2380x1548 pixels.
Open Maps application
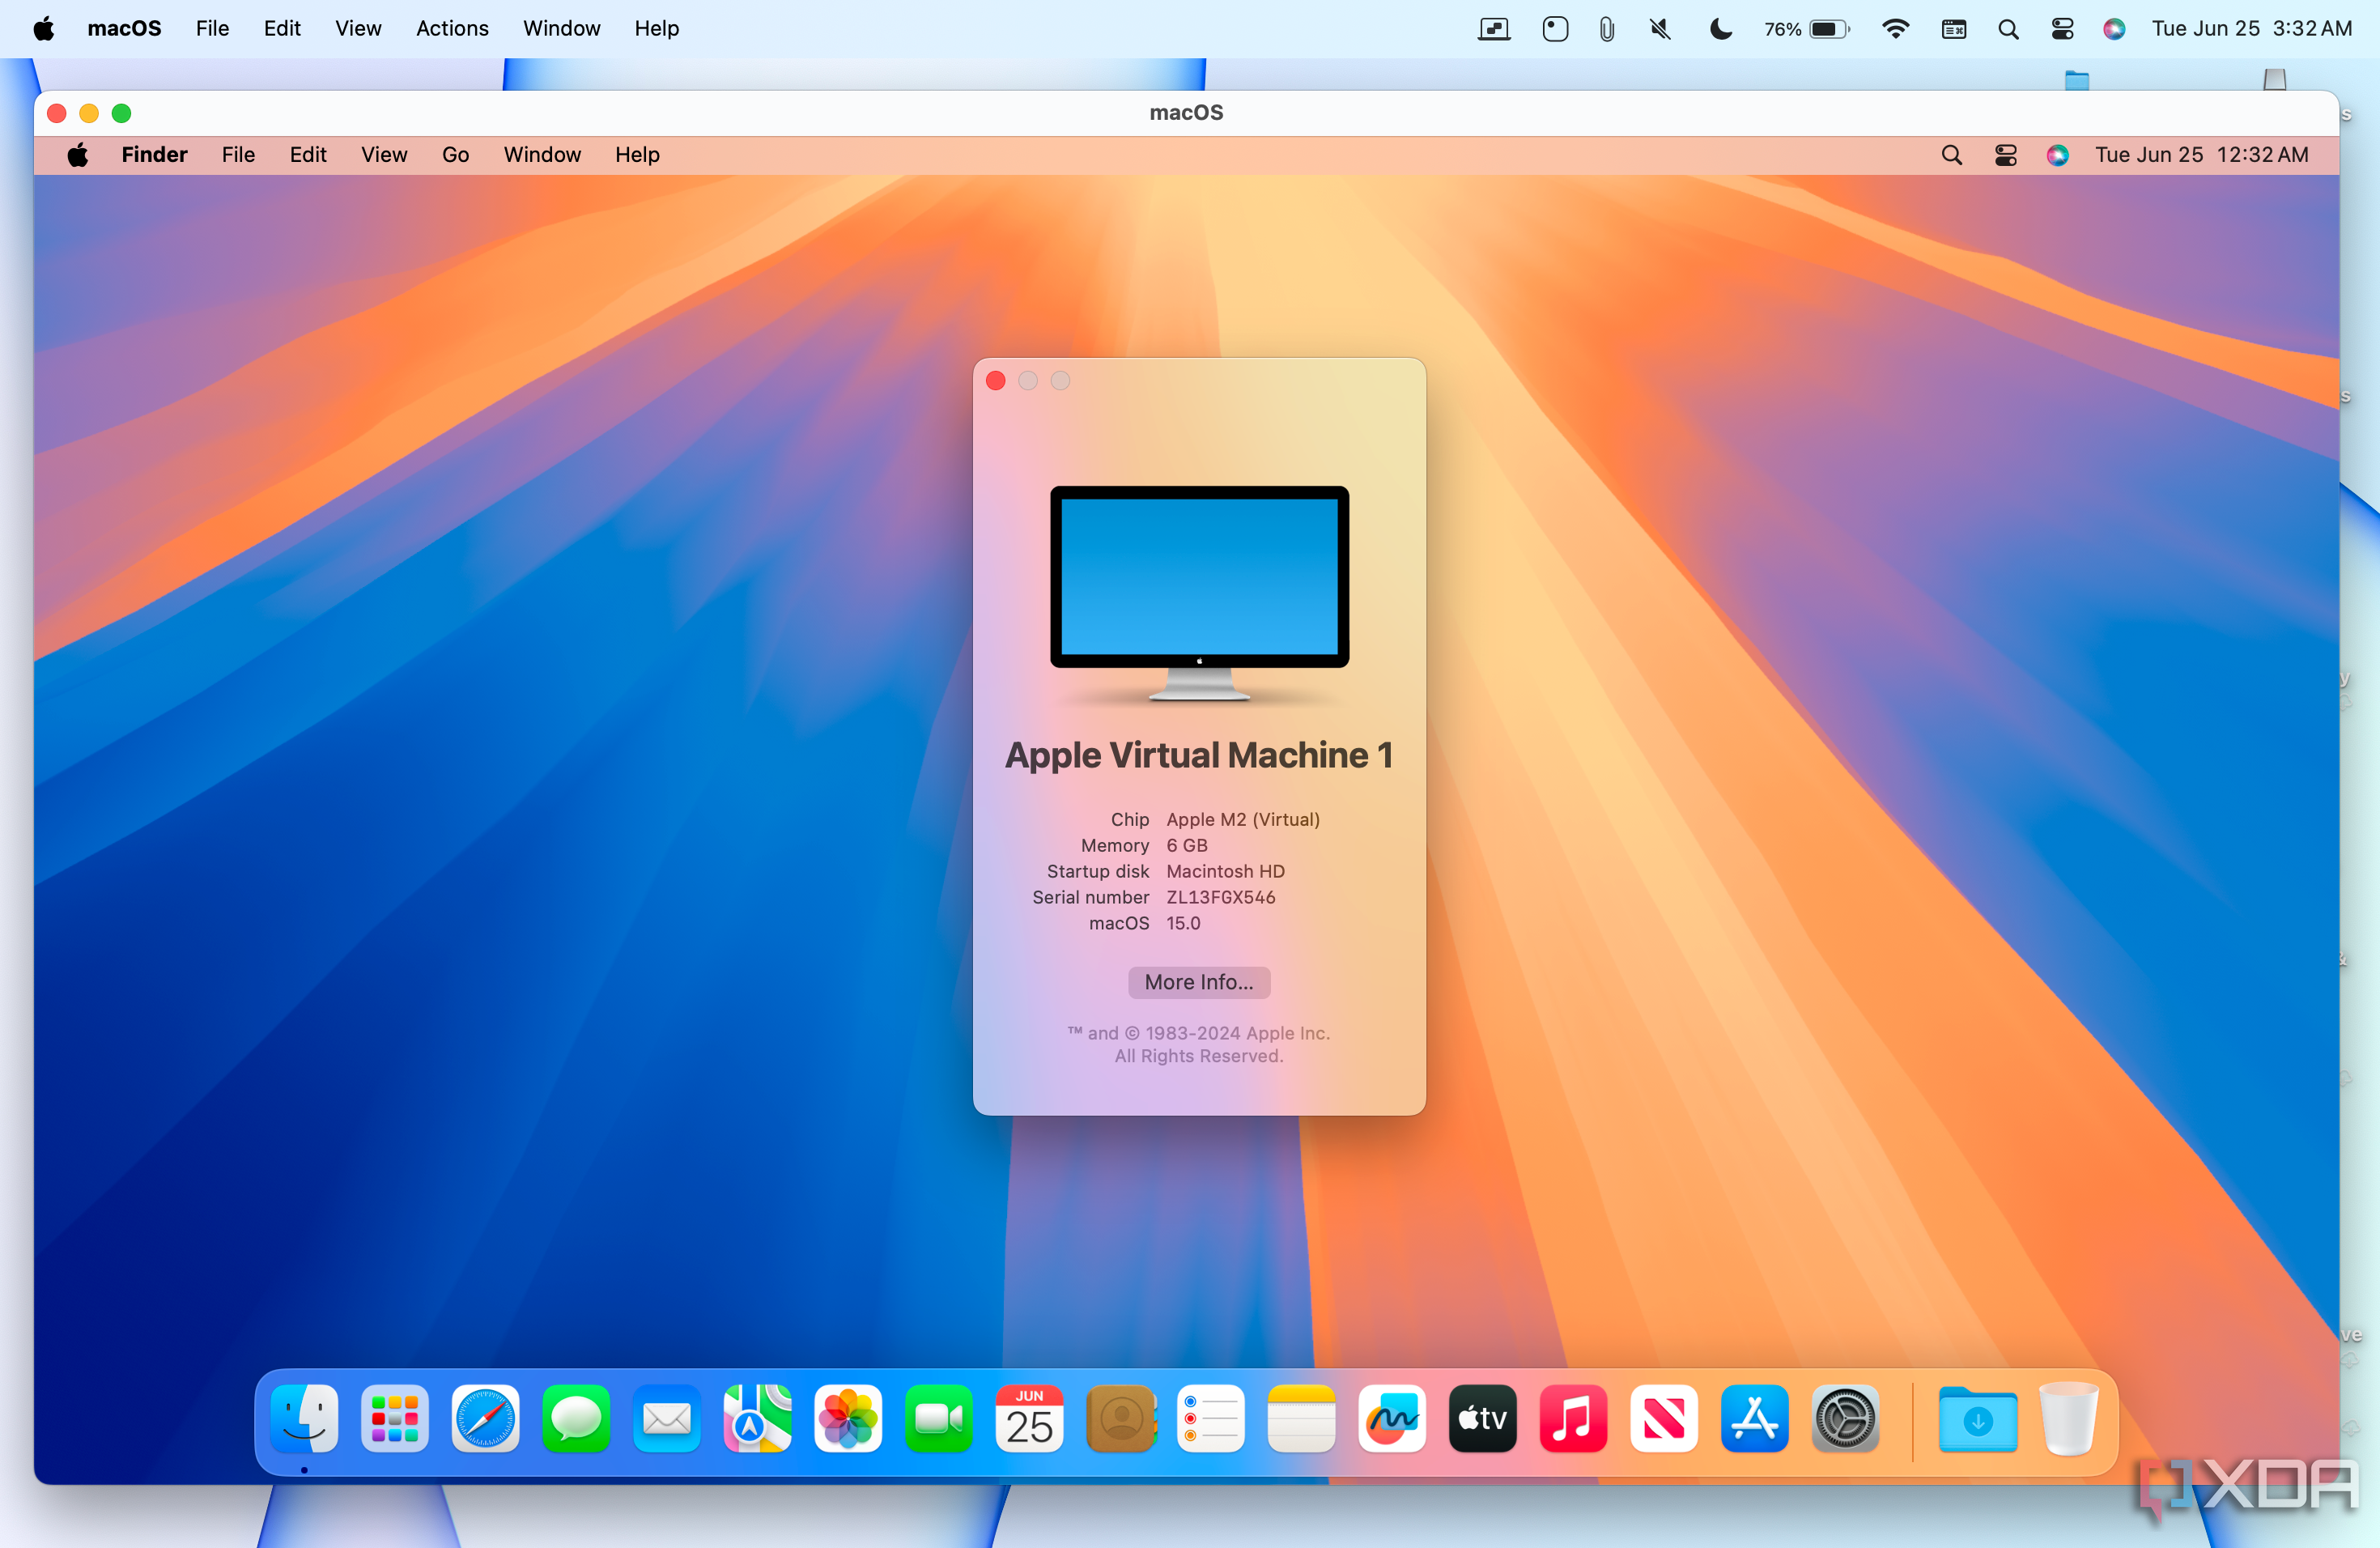pos(758,1419)
